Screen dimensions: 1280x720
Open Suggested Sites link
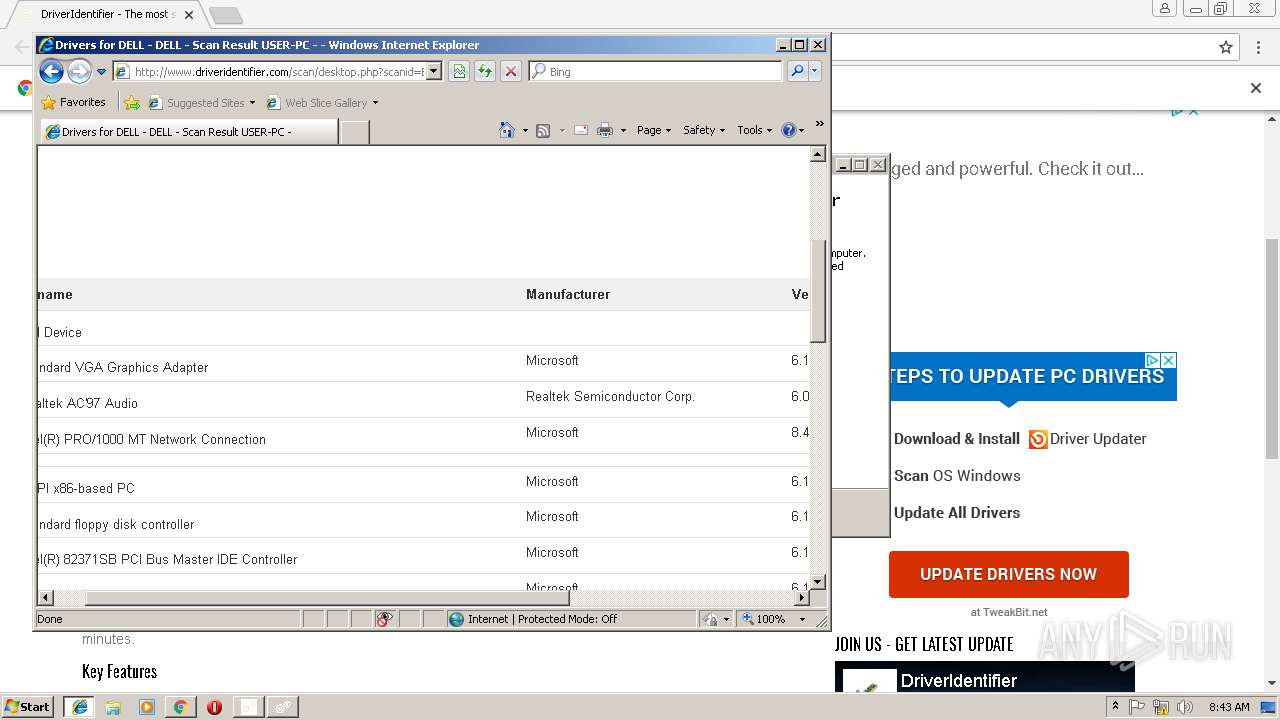click(x=201, y=102)
